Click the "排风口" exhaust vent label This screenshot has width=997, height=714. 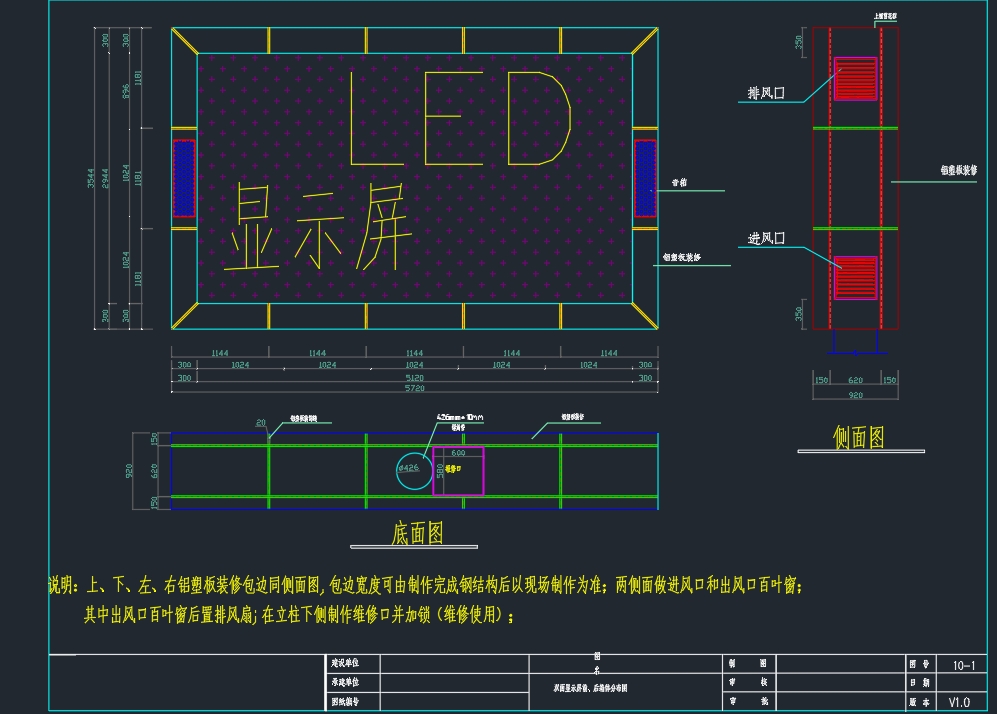pos(766,93)
